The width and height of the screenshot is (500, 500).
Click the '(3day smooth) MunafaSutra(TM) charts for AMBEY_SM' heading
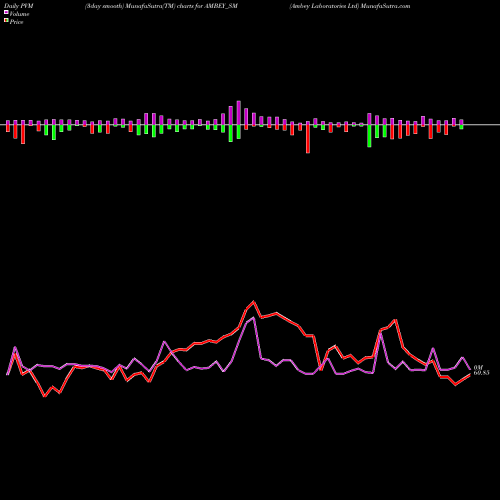tap(161, 6)
